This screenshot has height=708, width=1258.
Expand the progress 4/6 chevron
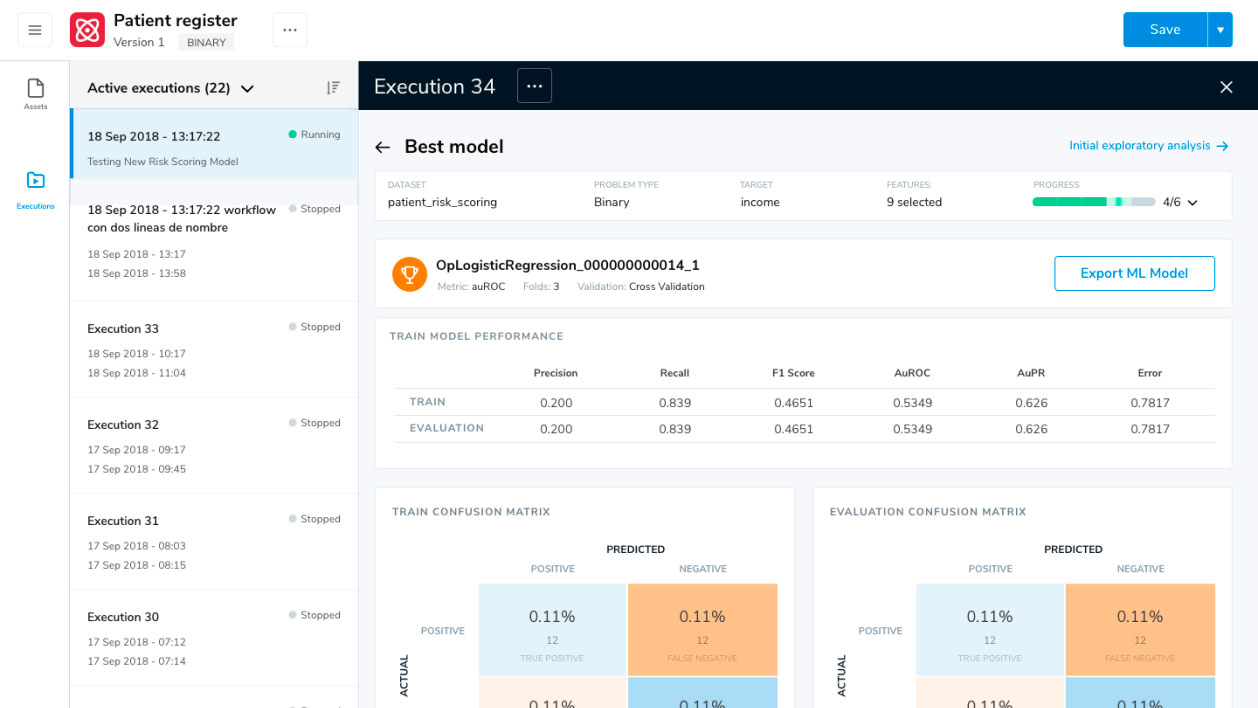tap(1192, 202)
